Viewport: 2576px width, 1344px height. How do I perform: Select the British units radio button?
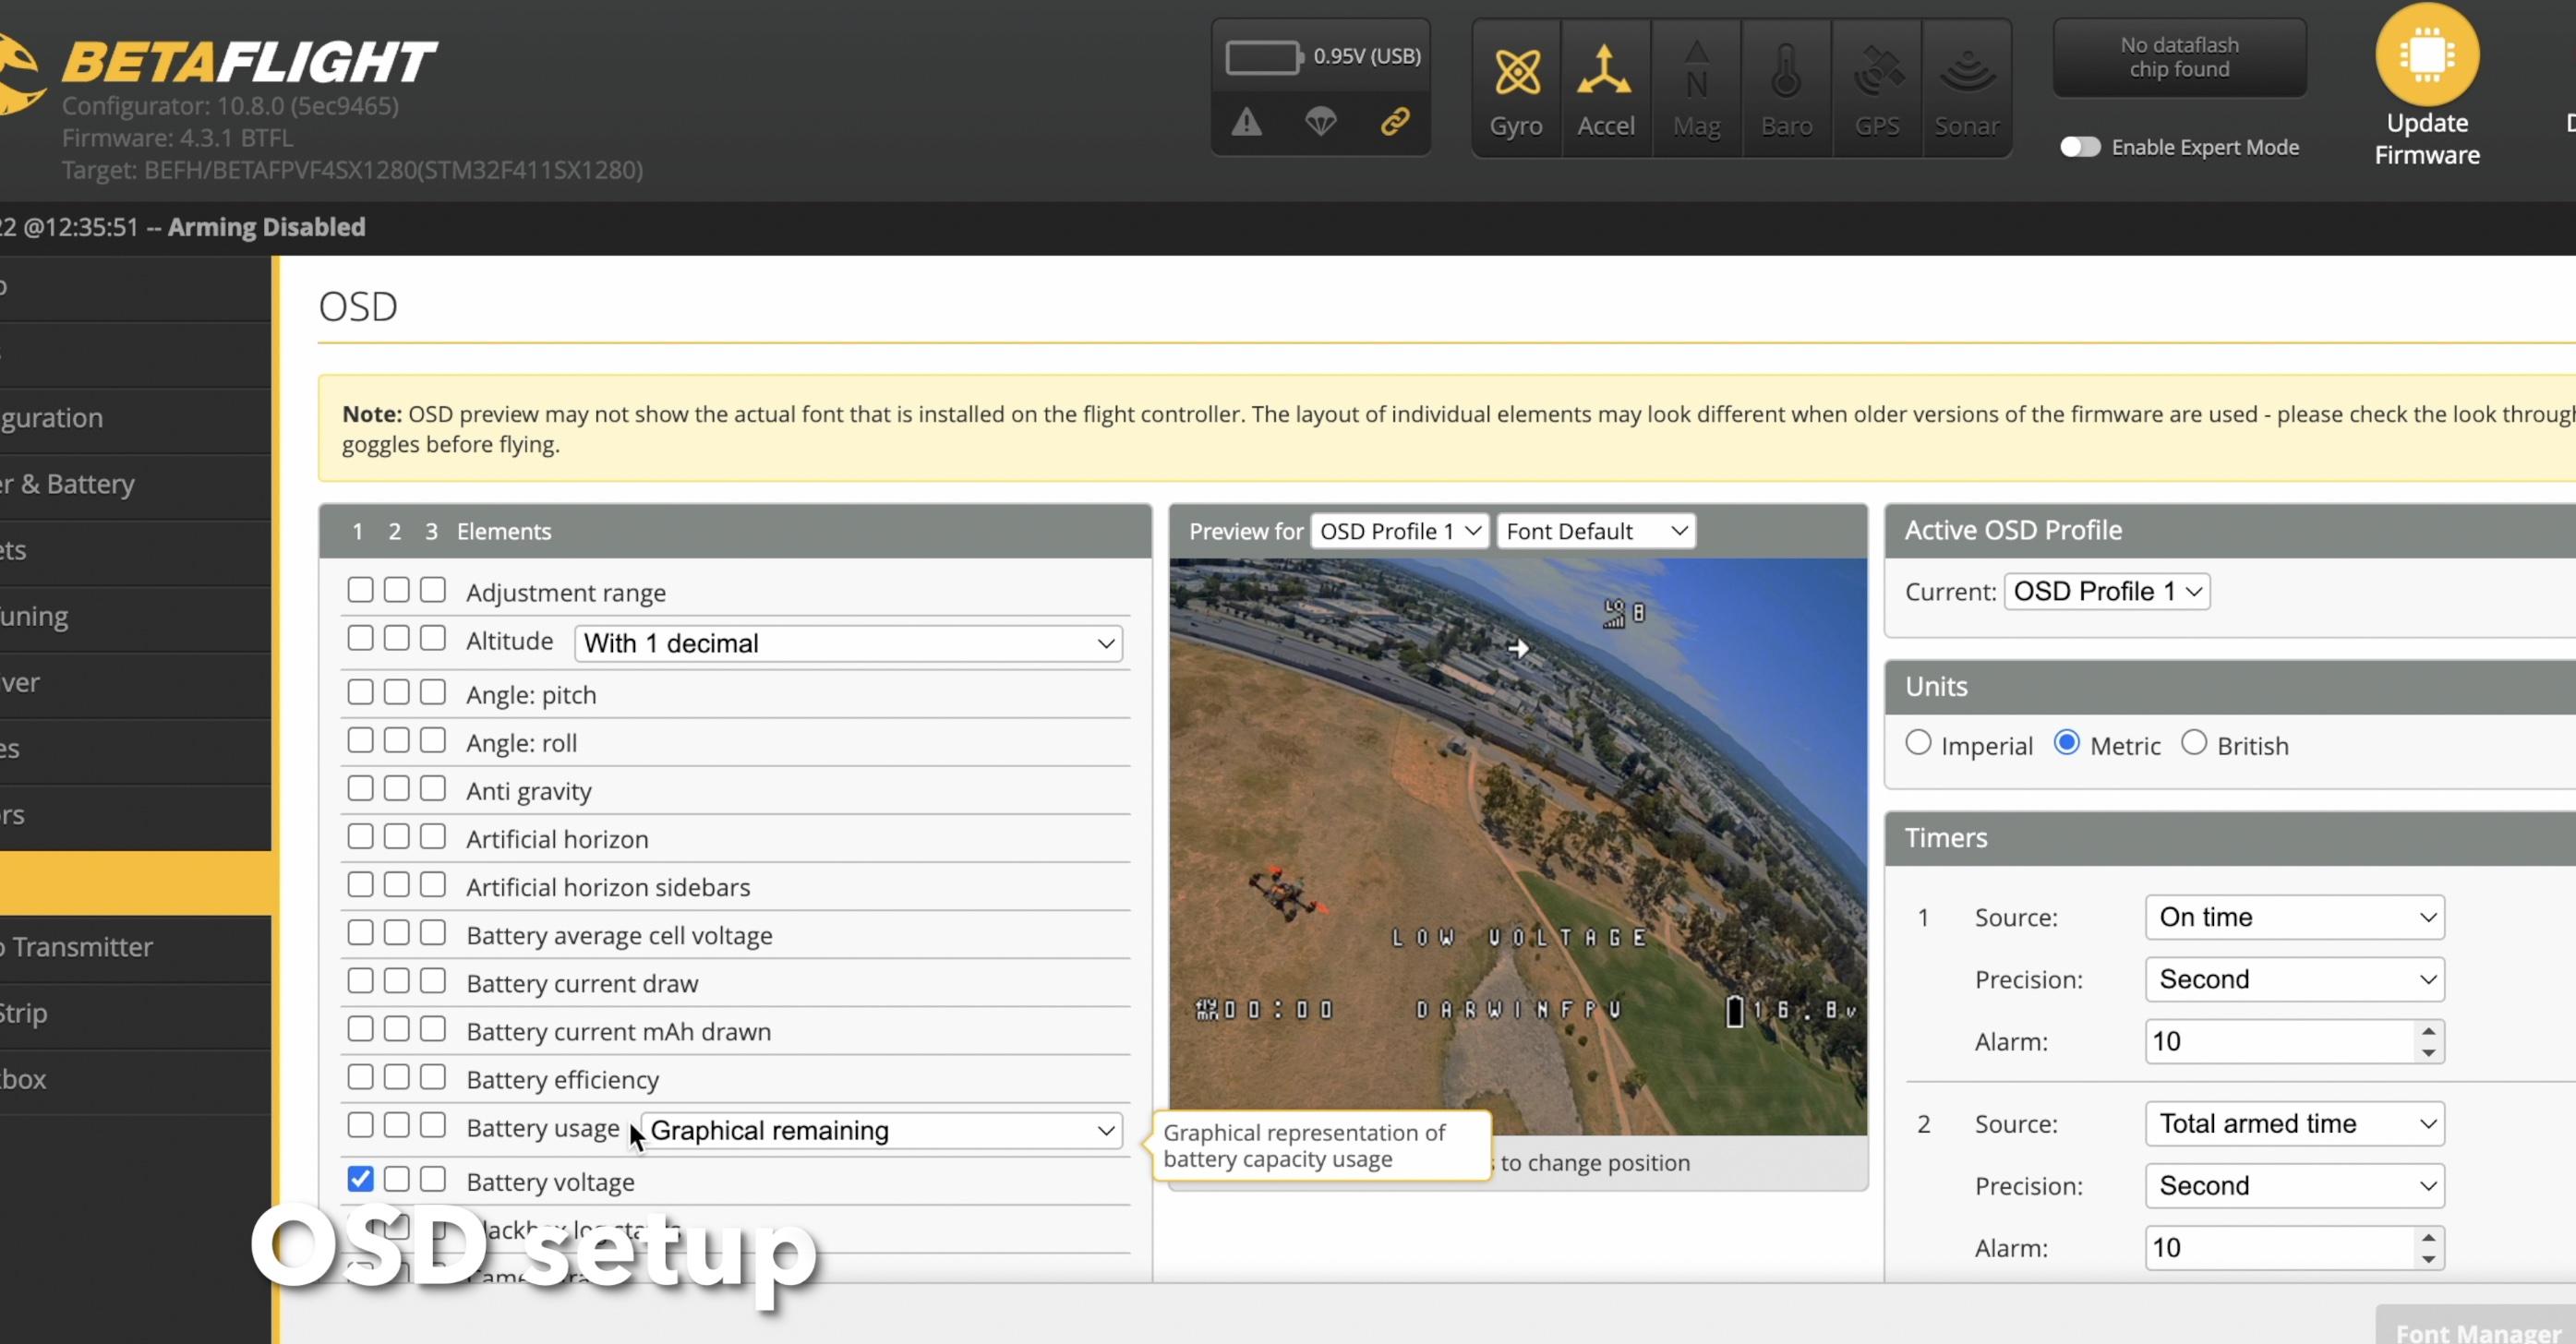(2194, 743)
